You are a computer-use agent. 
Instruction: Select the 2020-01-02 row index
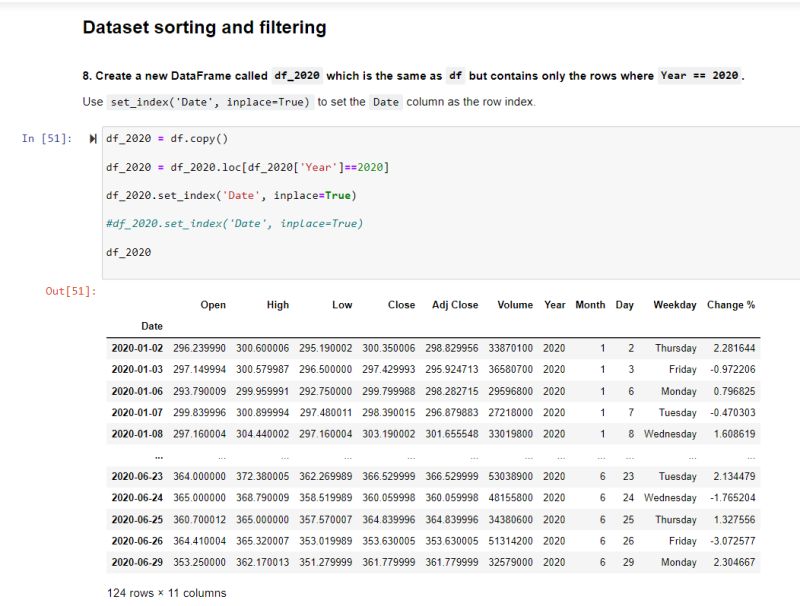pyautogui.click(x=137, y=348)
